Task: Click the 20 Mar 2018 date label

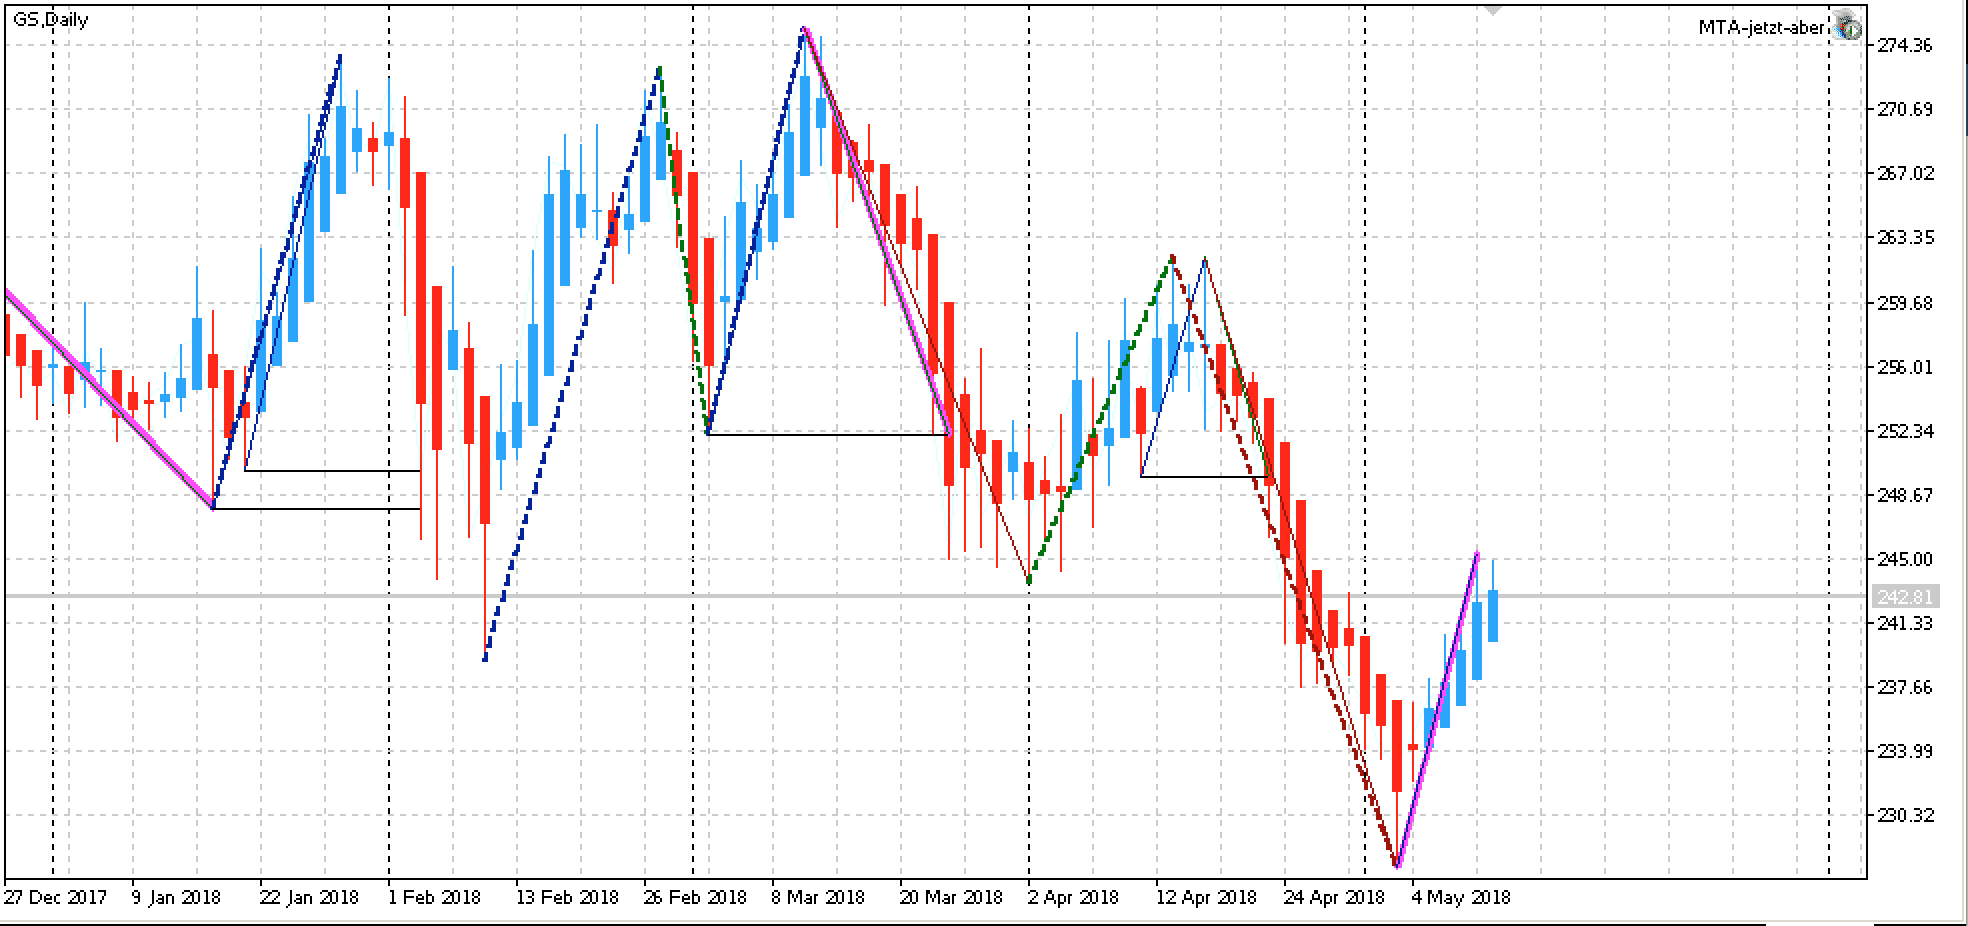Action: 951,897
